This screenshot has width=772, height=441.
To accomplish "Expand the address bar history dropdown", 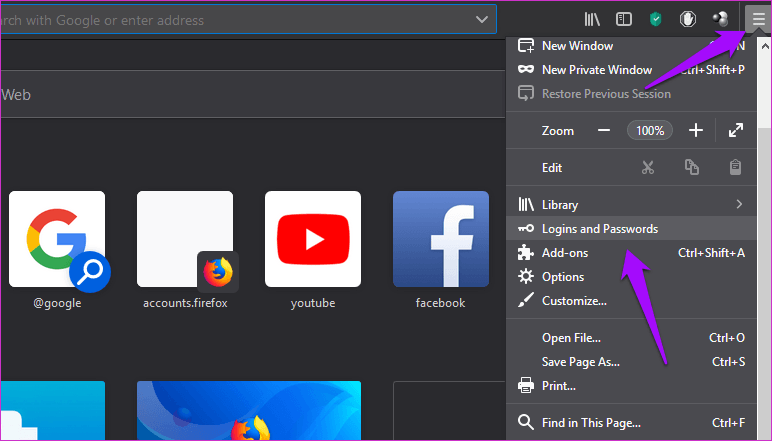I will pyautogui.click(x=482, y=20).
